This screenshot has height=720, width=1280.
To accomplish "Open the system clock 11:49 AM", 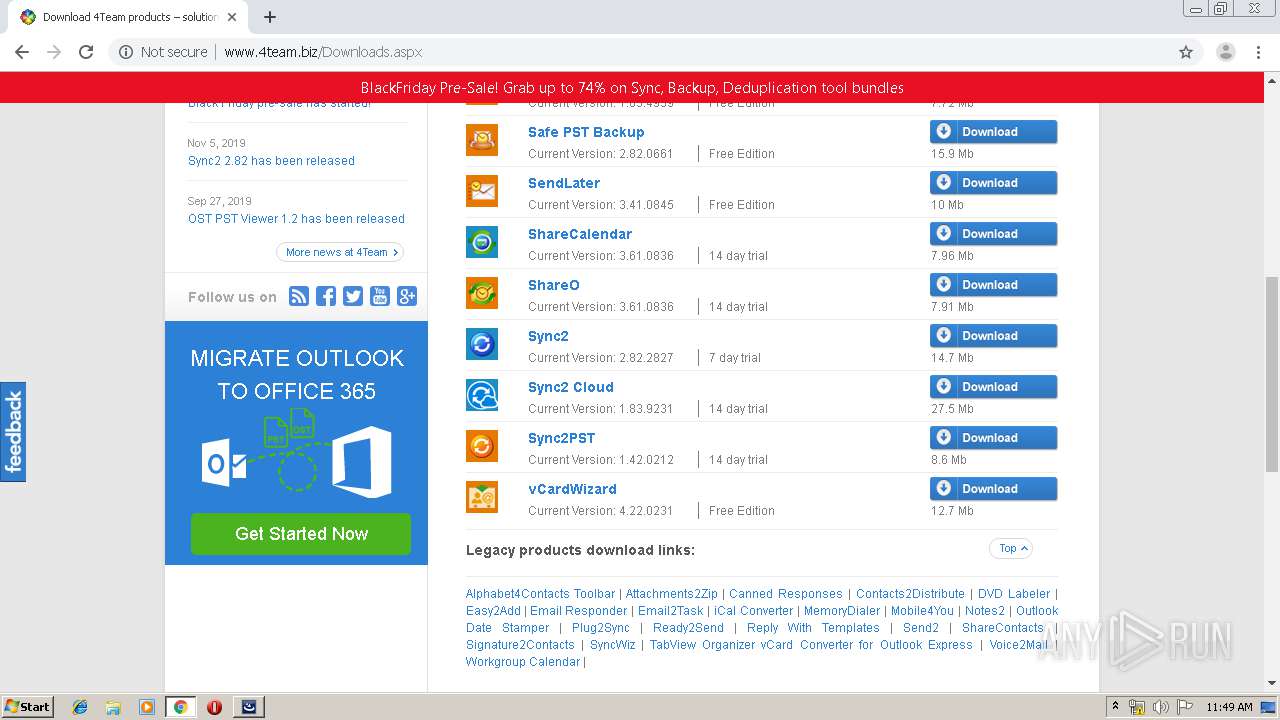I will (x=1229, y=707).
